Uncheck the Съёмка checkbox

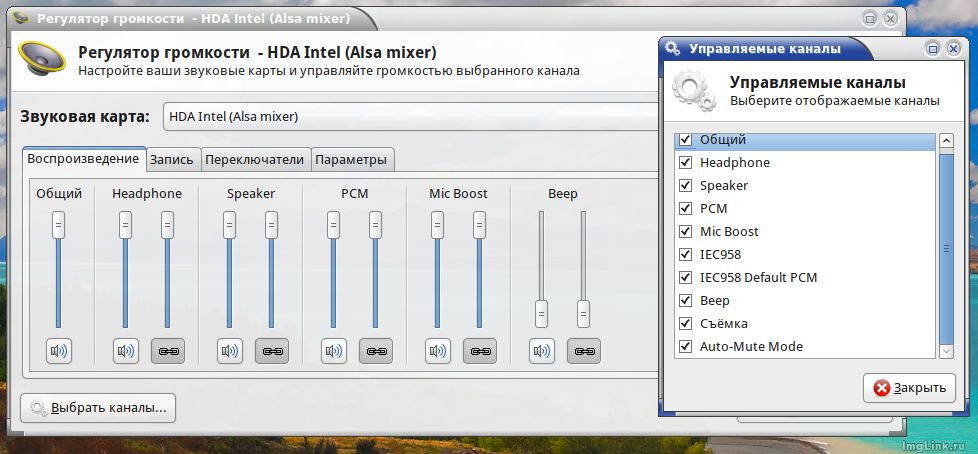(685, 324)
